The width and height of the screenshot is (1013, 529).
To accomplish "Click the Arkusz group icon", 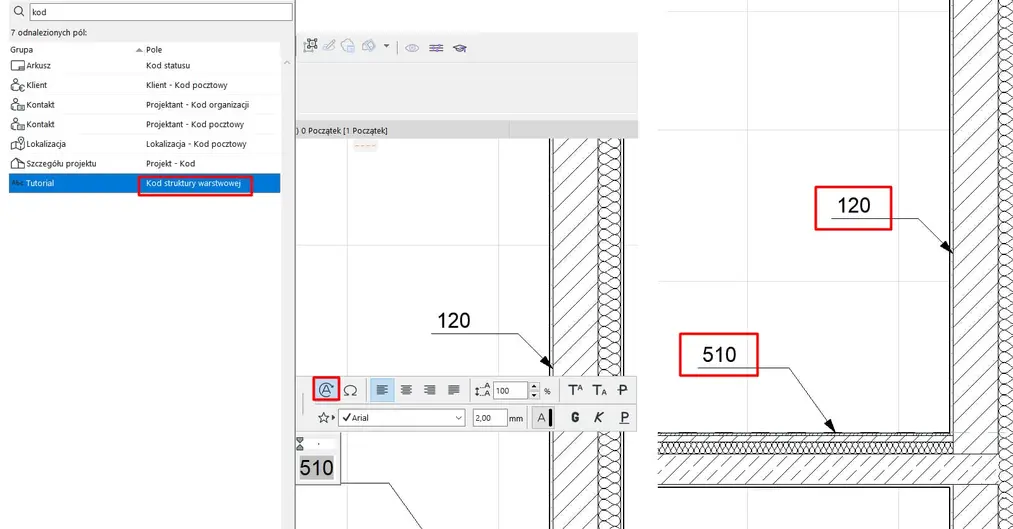I will pyautogui.click(x=17, y=65).
